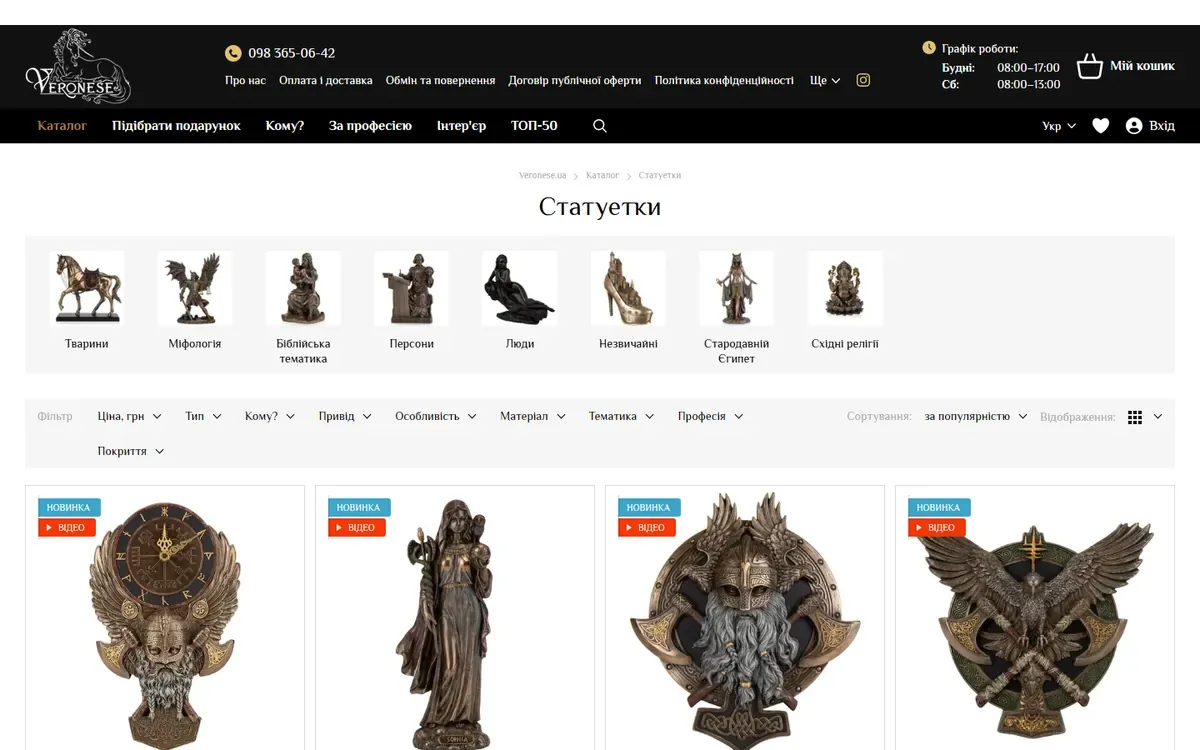
Task: Open the ТОП-50 menu item
Action: point(534,126)
